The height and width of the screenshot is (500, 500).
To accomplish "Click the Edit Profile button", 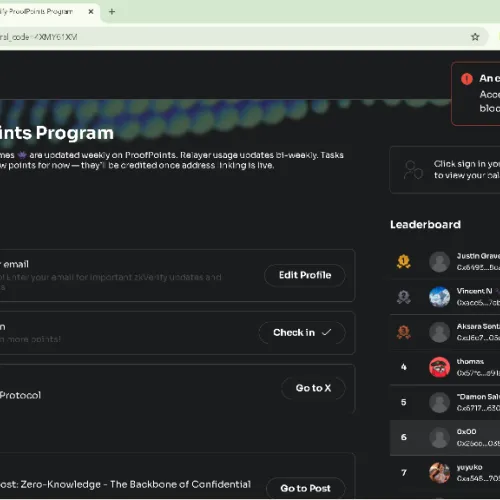I will pyautogui.click(x=305, y=275).
